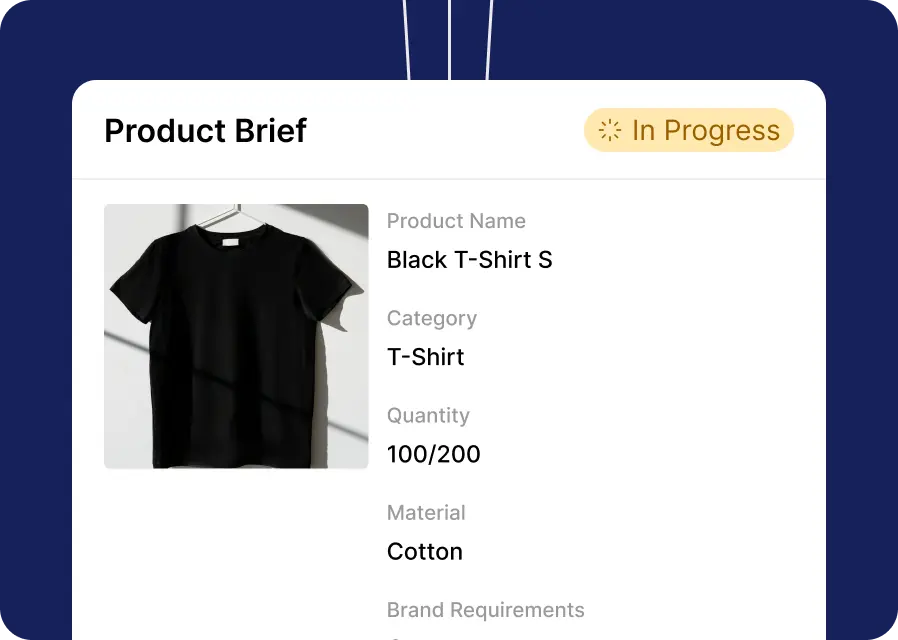Click the connector lines above the card
898x640 pixels.
[x=448, y=39]
